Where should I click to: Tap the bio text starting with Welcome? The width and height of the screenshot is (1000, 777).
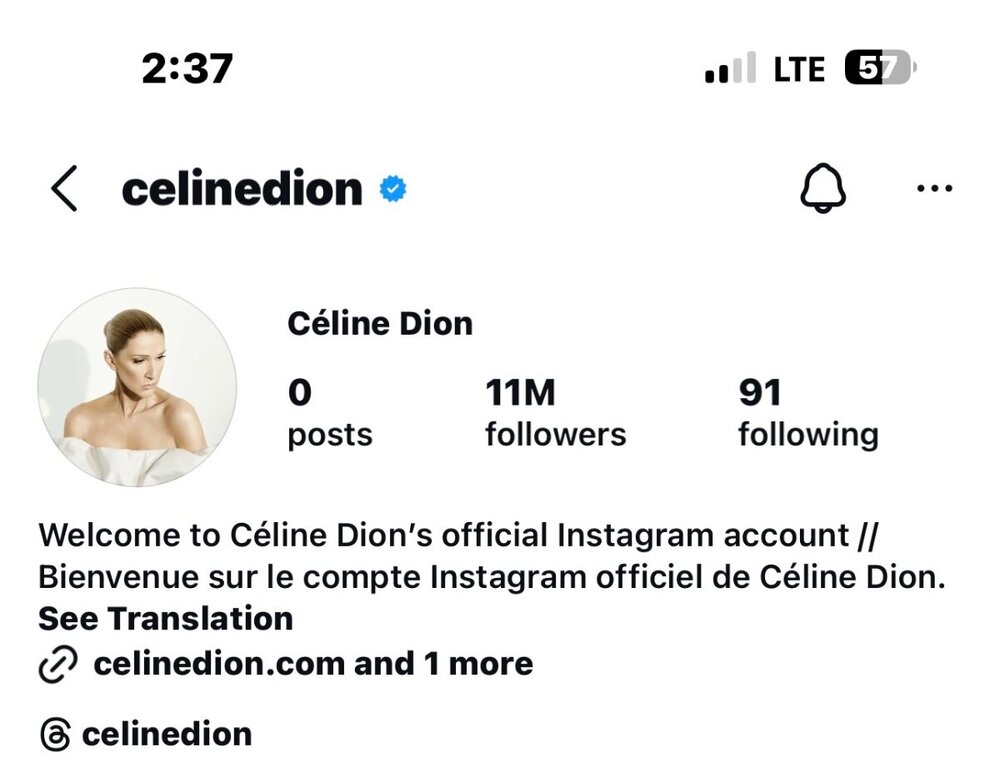(491, 557)
